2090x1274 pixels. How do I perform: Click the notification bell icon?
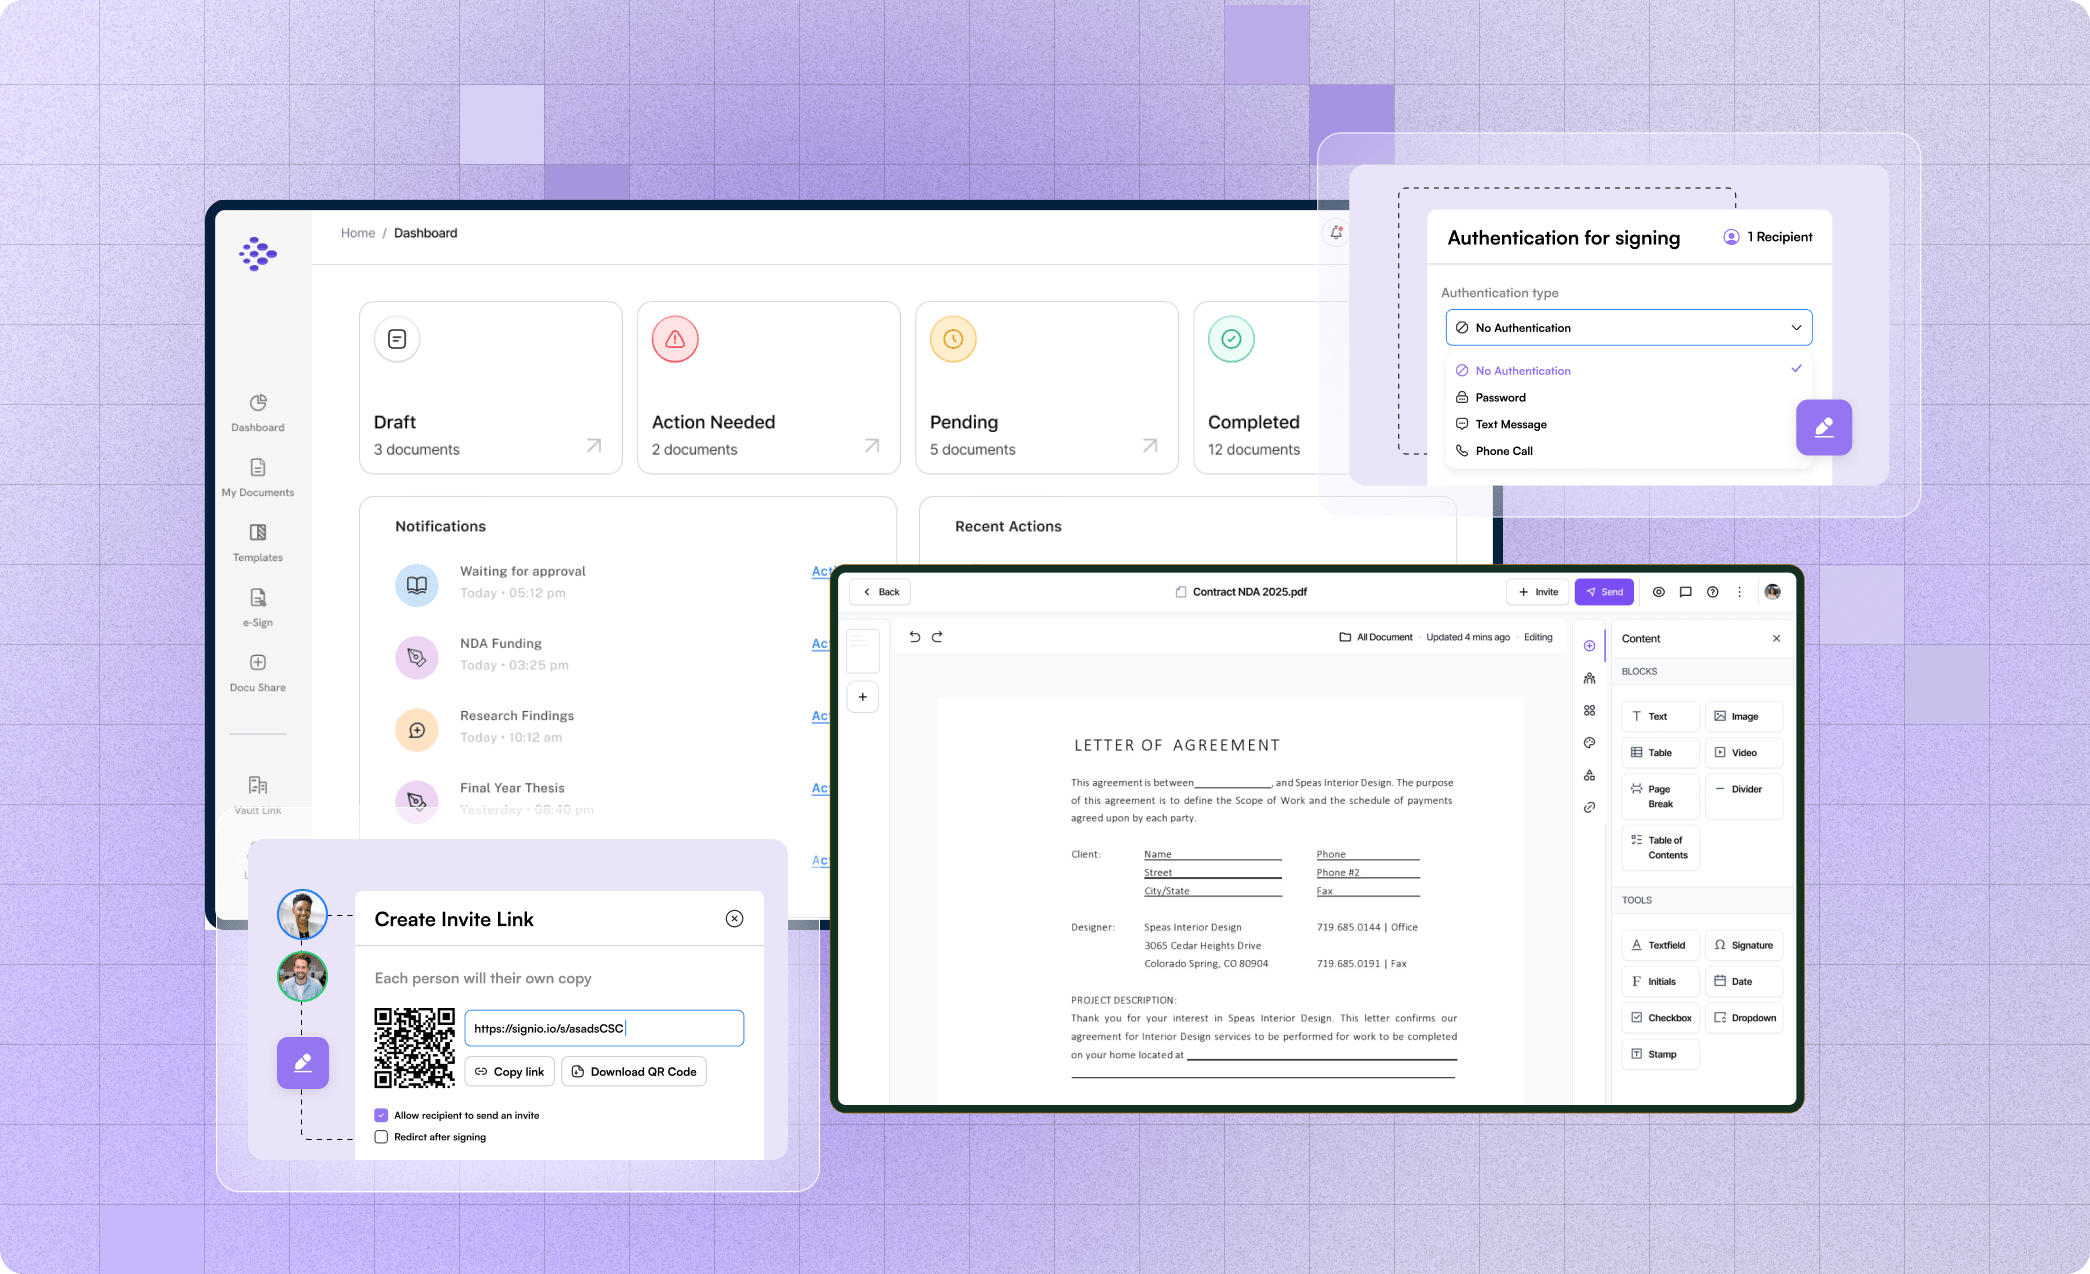pos(1336,233)
